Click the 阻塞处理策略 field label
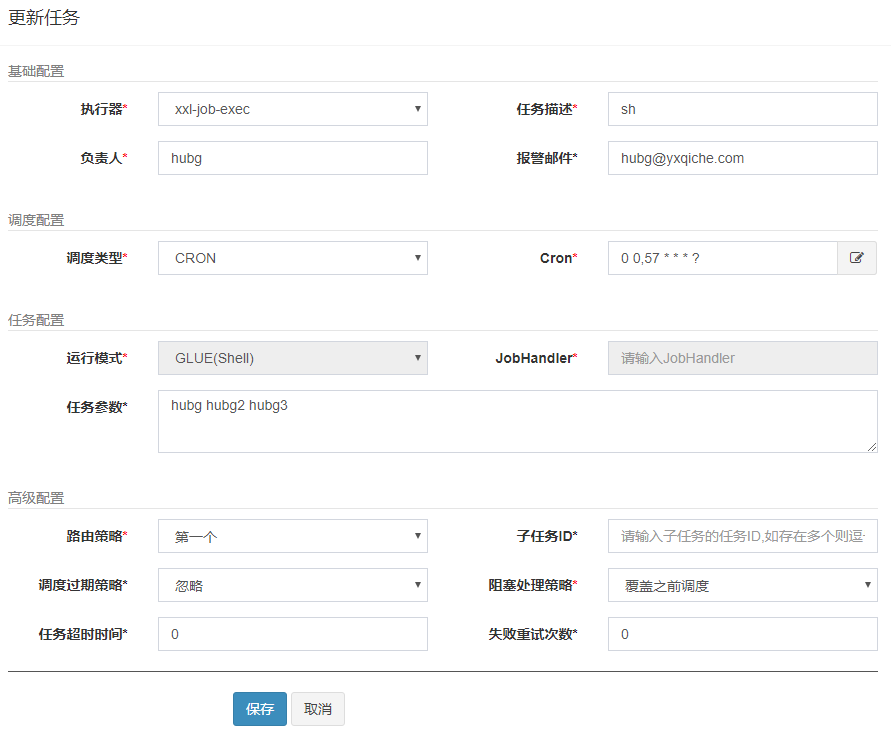 [x=532, y=585]
